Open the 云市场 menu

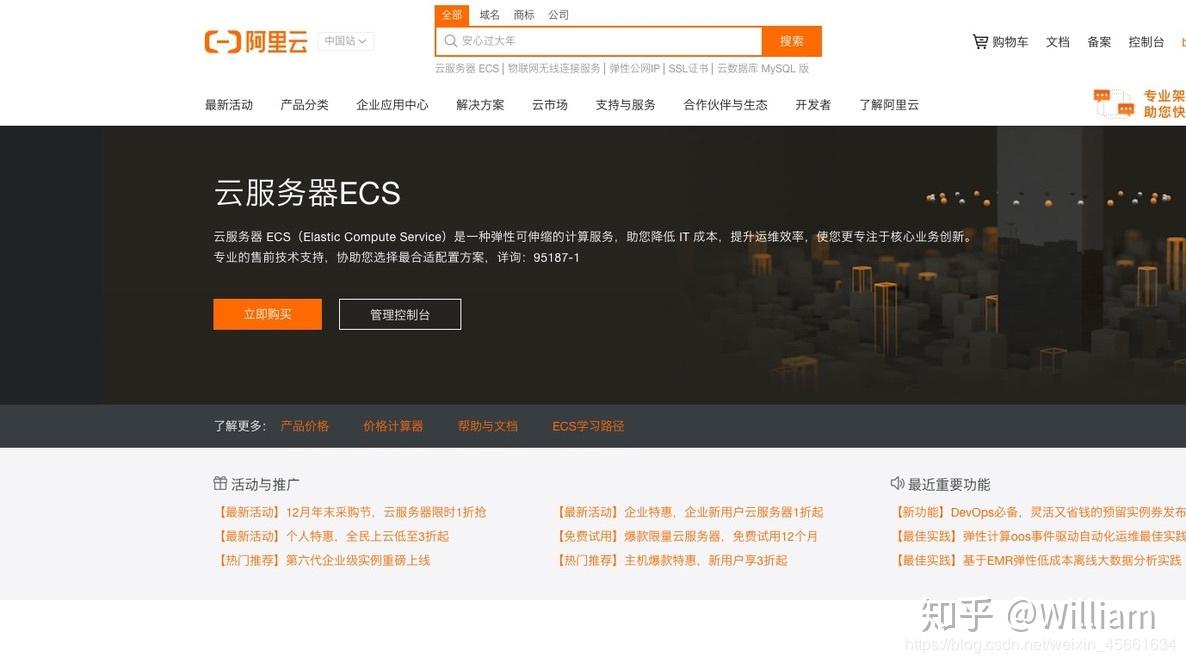[549, 105]
